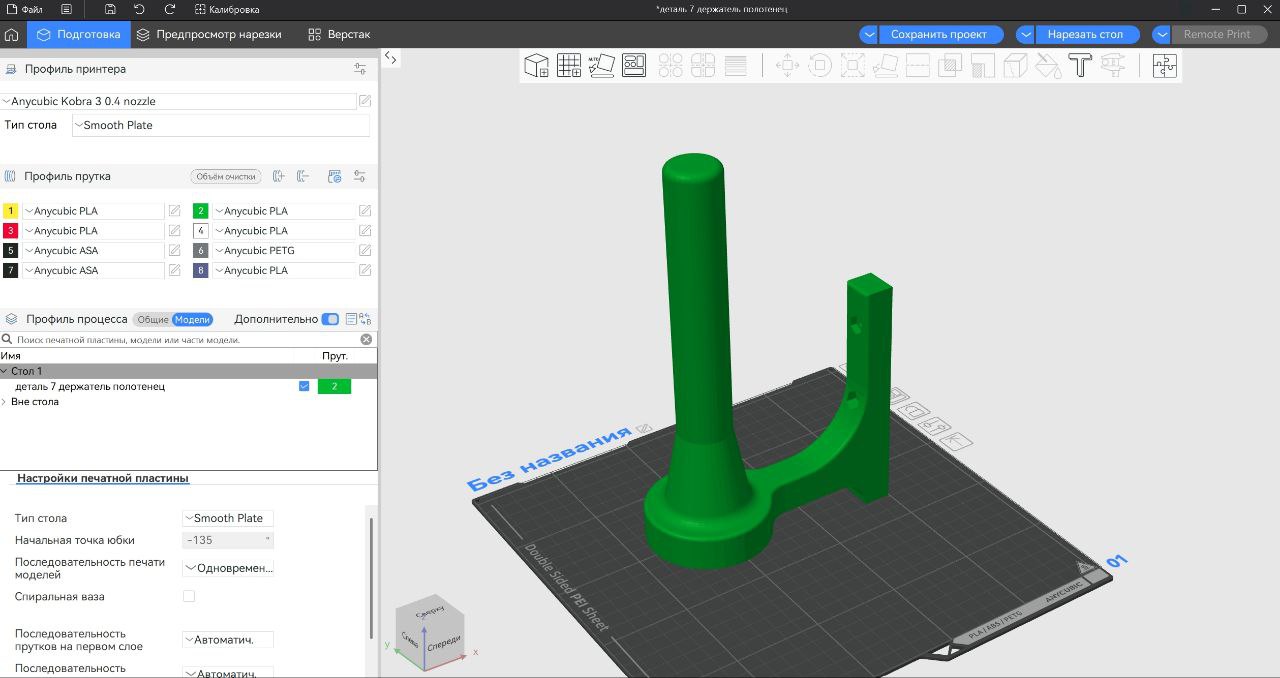Uncheck the деталь 7 держатель полотенец checkbox

click(x=304, y=387)
